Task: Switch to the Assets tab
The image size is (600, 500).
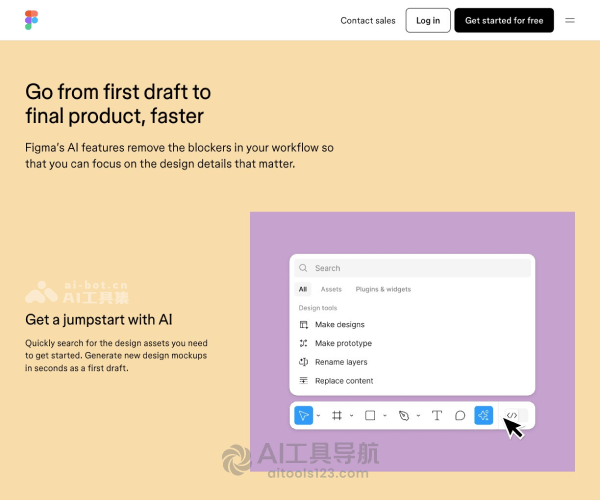Action: (x=331, y=289)
